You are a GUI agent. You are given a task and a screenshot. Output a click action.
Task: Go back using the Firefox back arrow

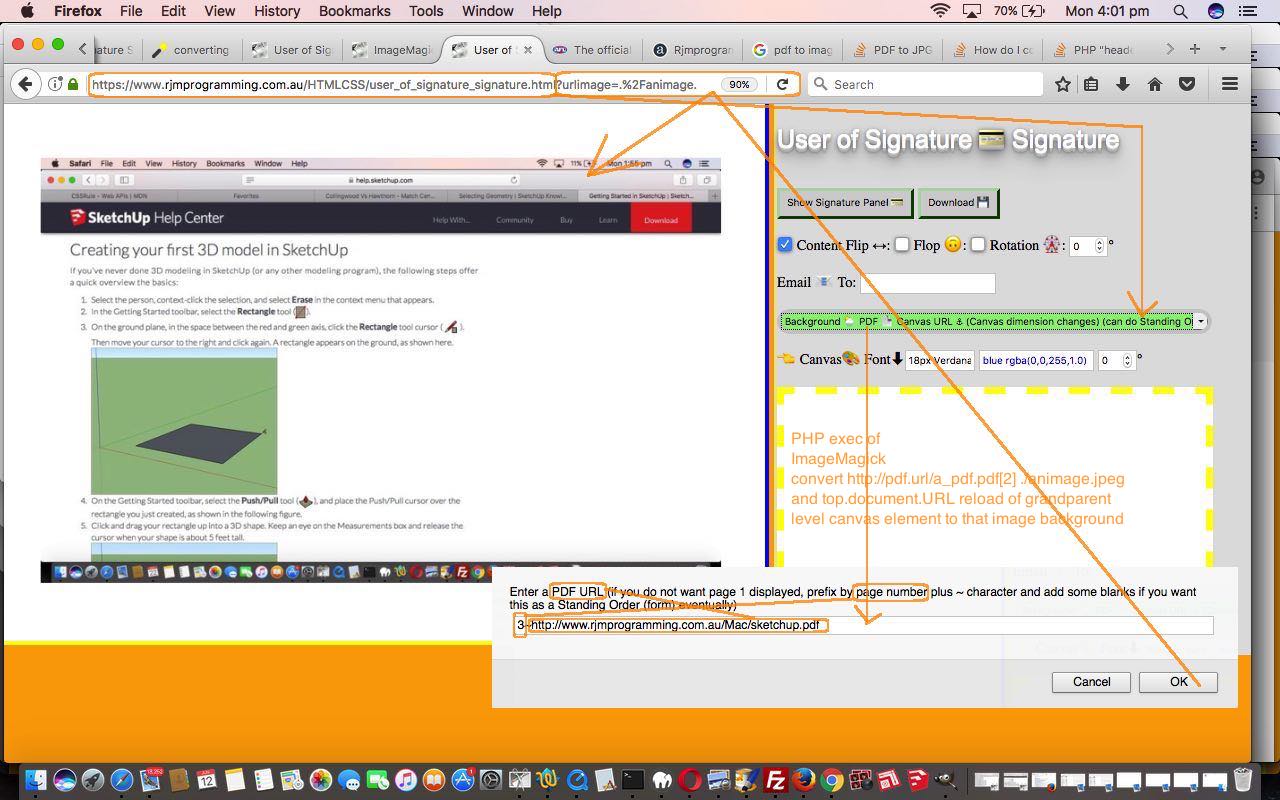coord(26,85)
